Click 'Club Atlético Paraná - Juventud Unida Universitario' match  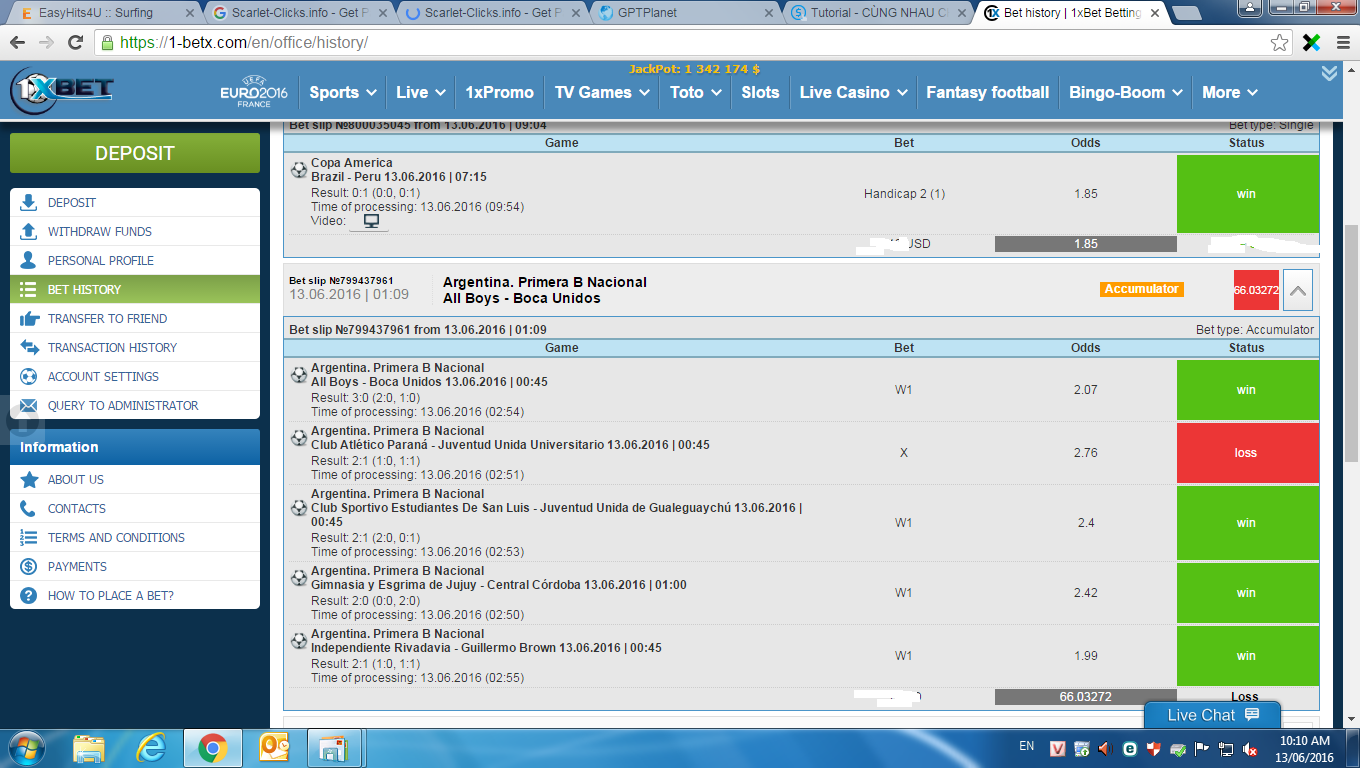[x=510, y=445]
